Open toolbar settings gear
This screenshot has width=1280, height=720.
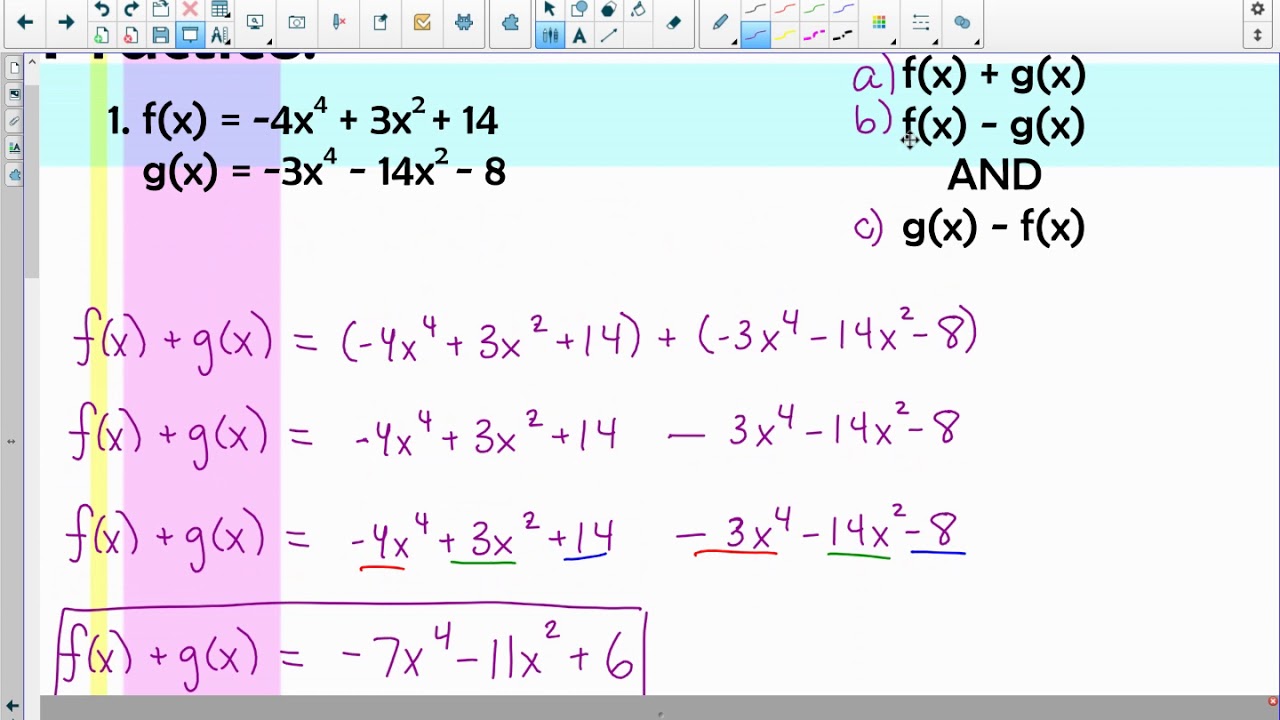pyautogui.click(x=1258, y=10)
